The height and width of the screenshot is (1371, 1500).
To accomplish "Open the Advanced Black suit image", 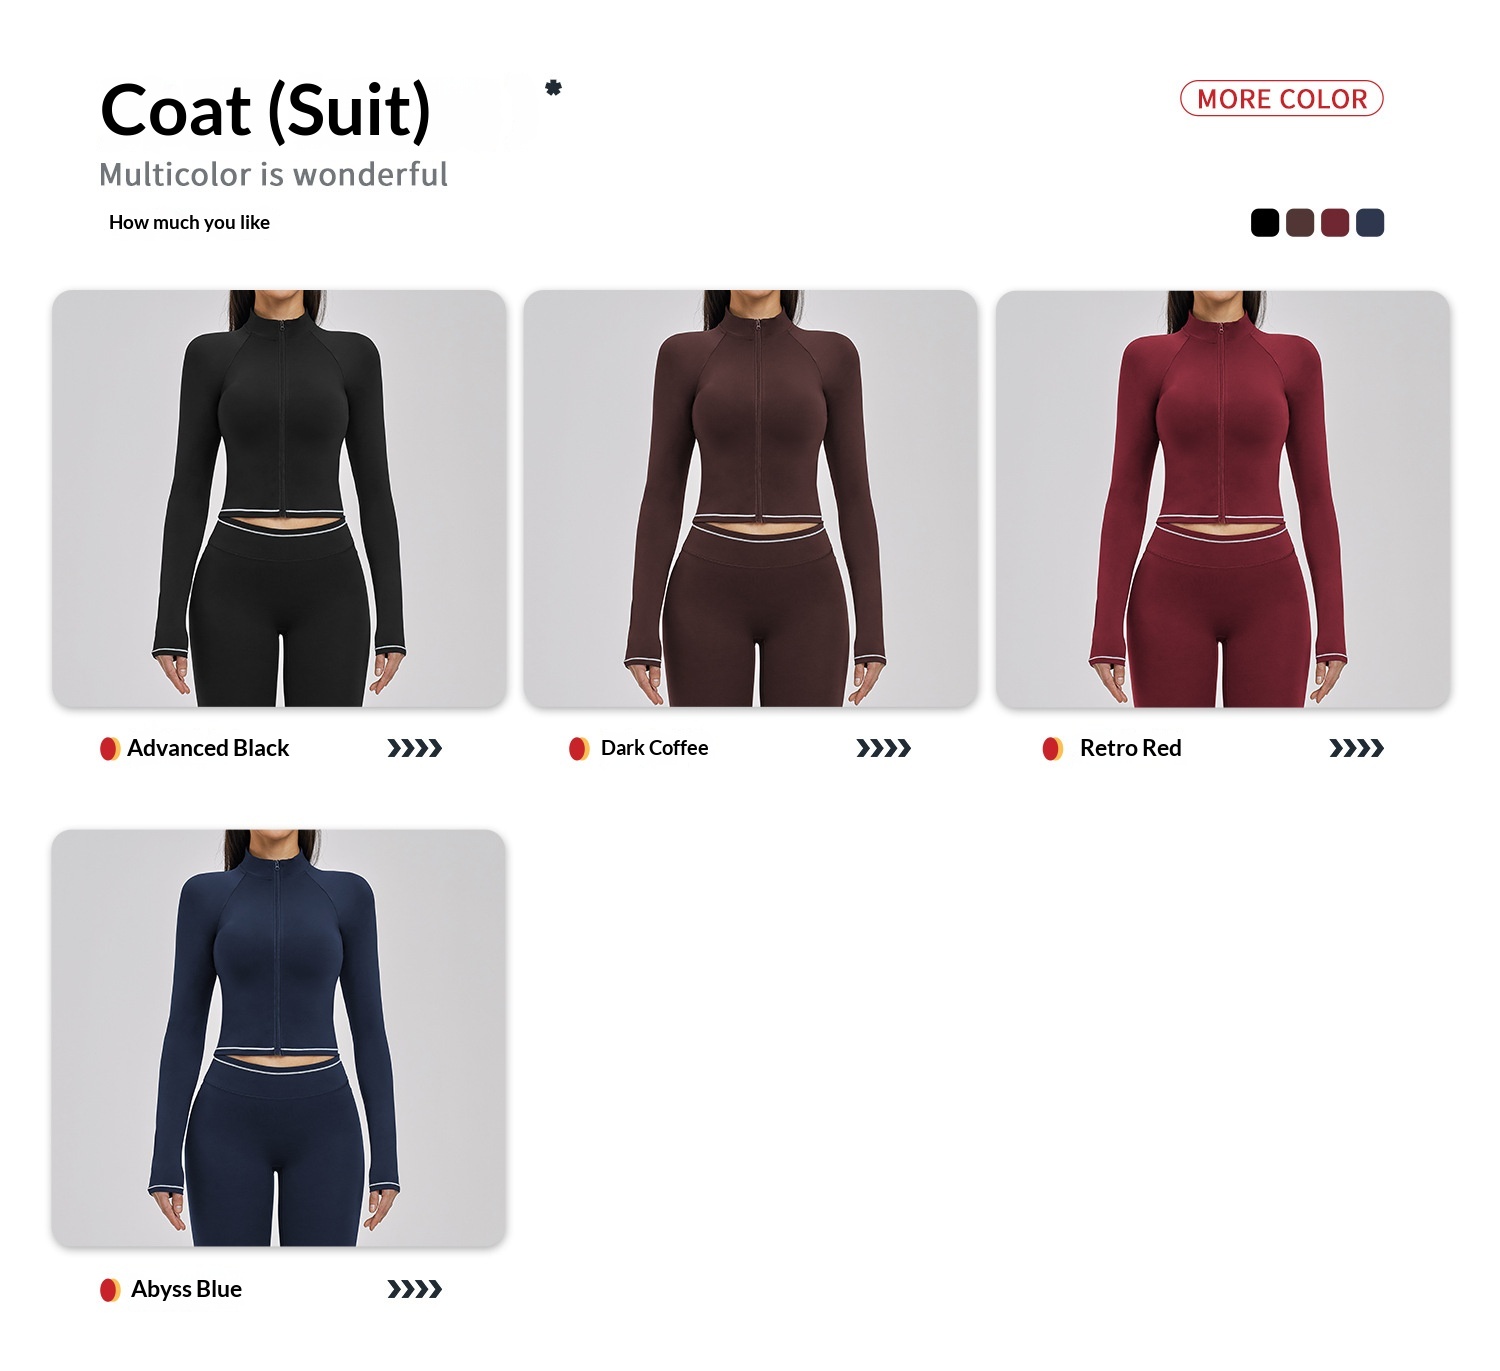I will 279,498.
